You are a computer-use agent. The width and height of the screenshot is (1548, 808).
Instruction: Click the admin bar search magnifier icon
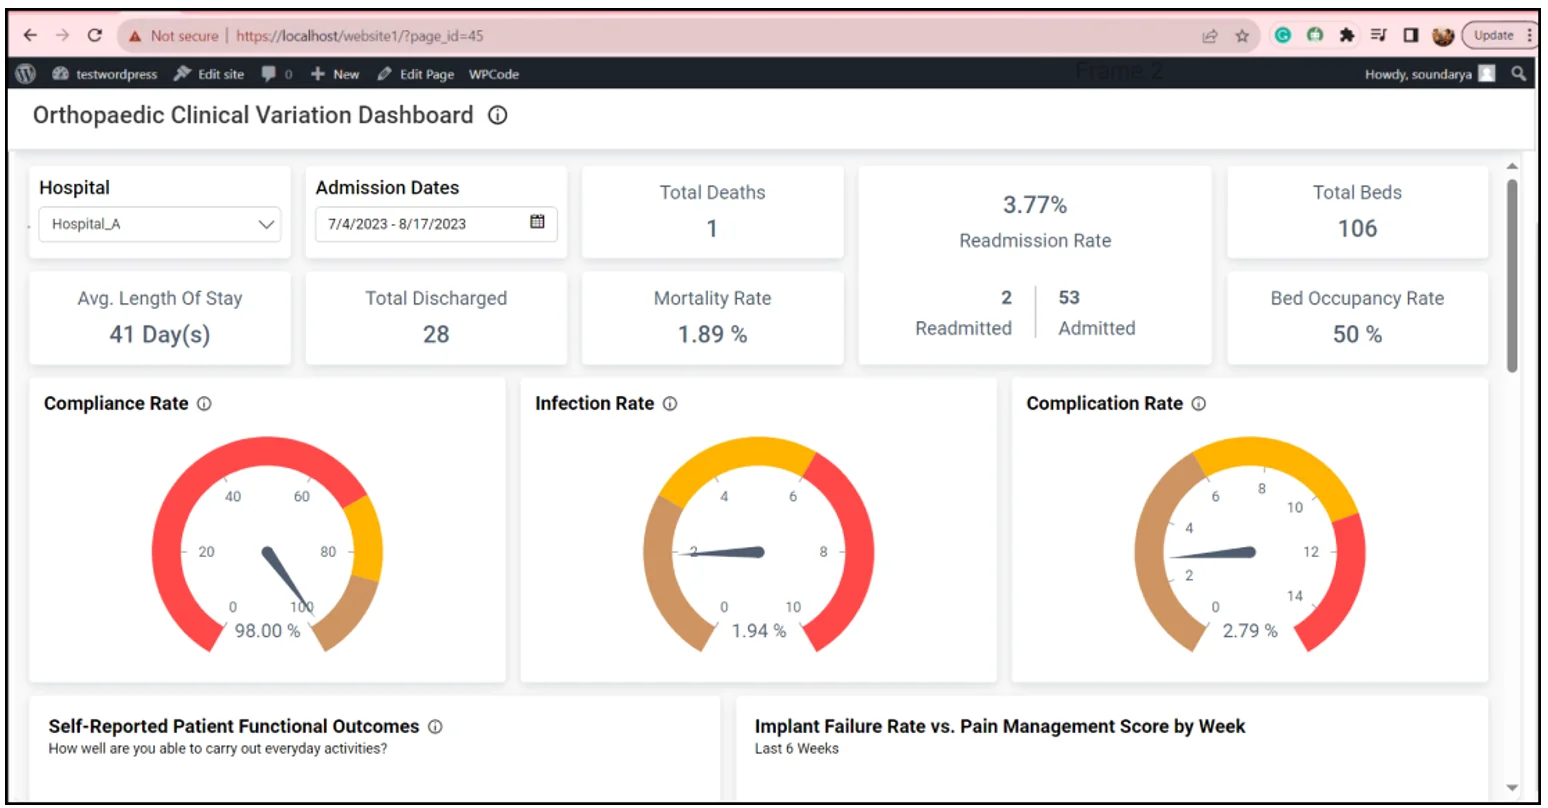tap(1518, 74)
